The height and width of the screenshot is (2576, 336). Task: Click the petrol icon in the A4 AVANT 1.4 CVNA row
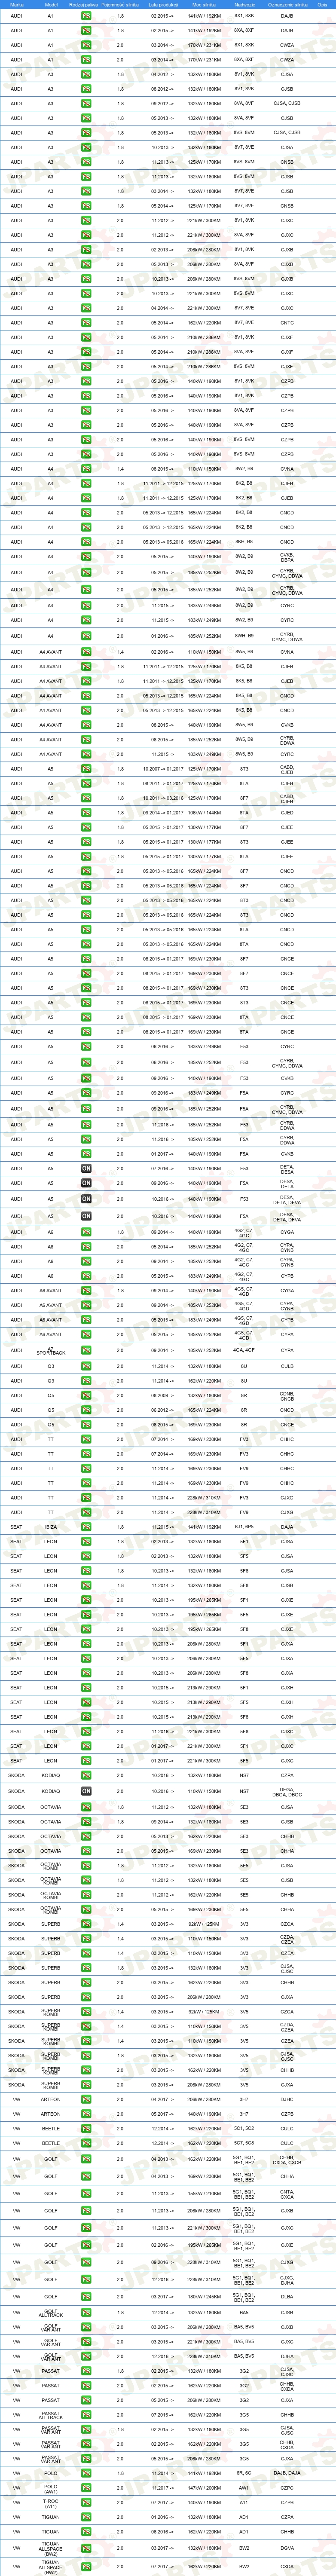coord(86,652)
